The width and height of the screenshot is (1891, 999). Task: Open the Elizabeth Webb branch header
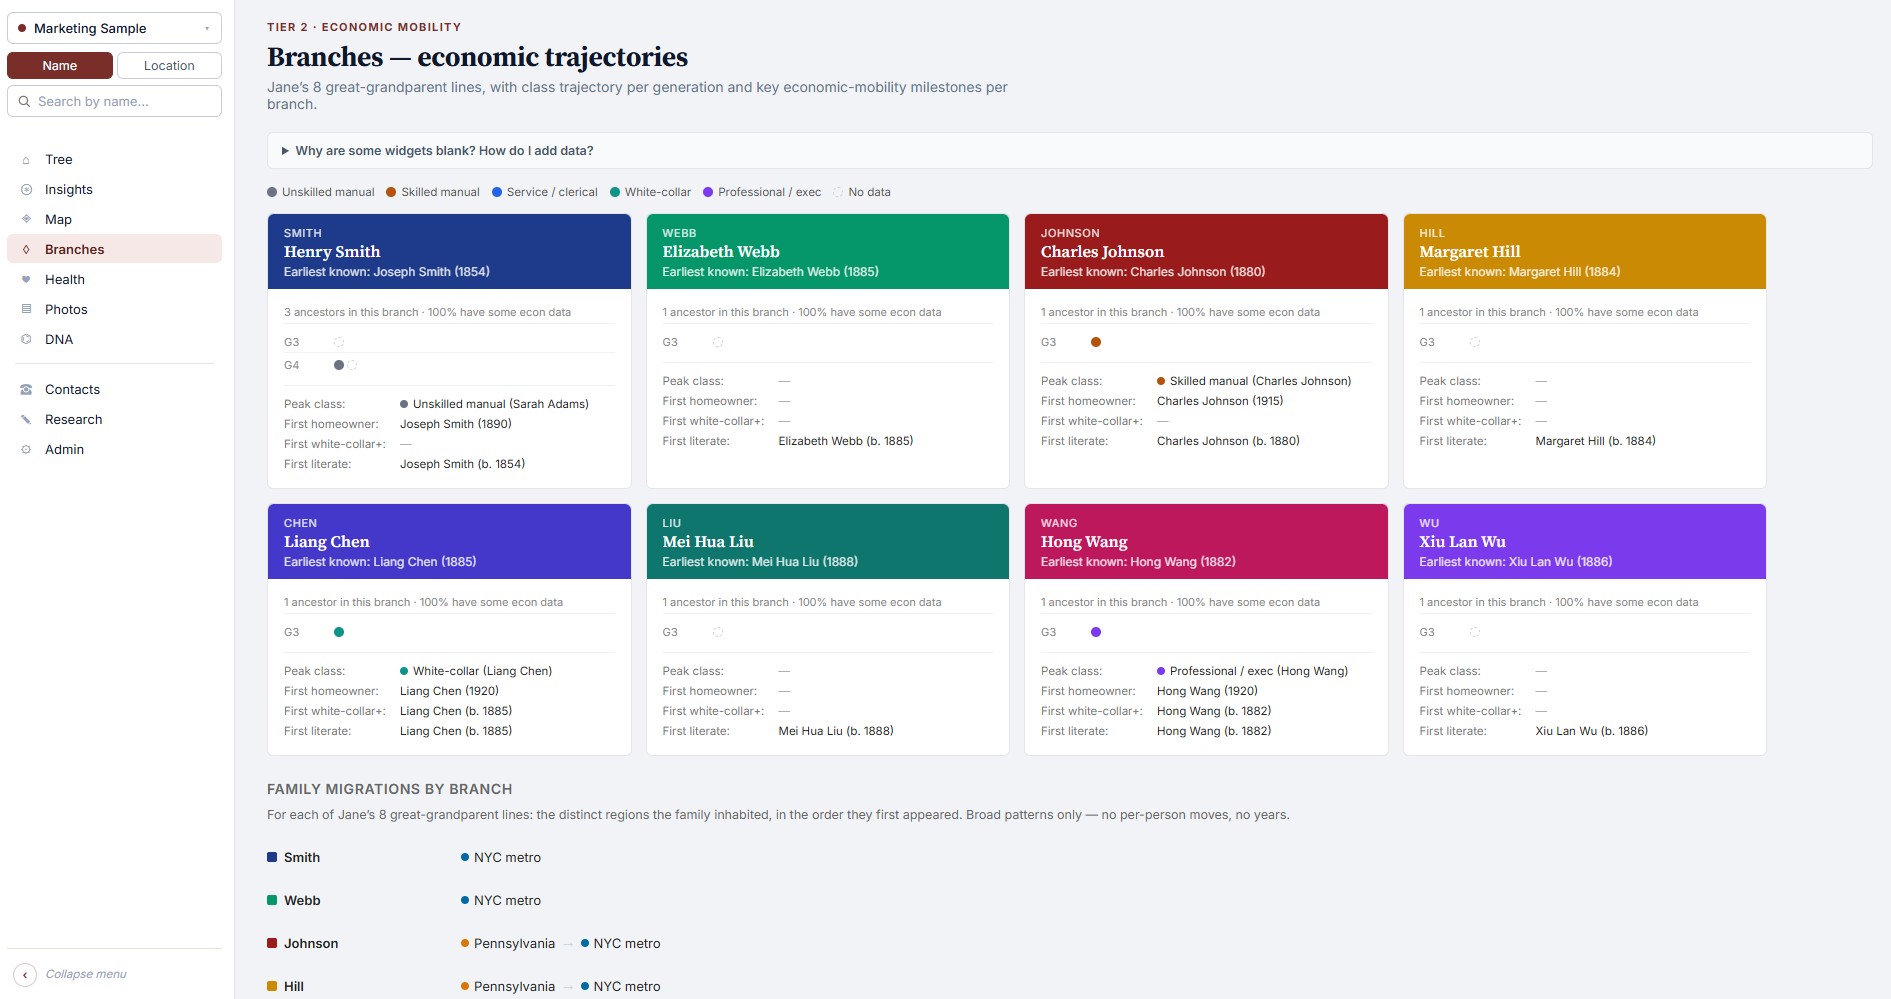(828, 252)
